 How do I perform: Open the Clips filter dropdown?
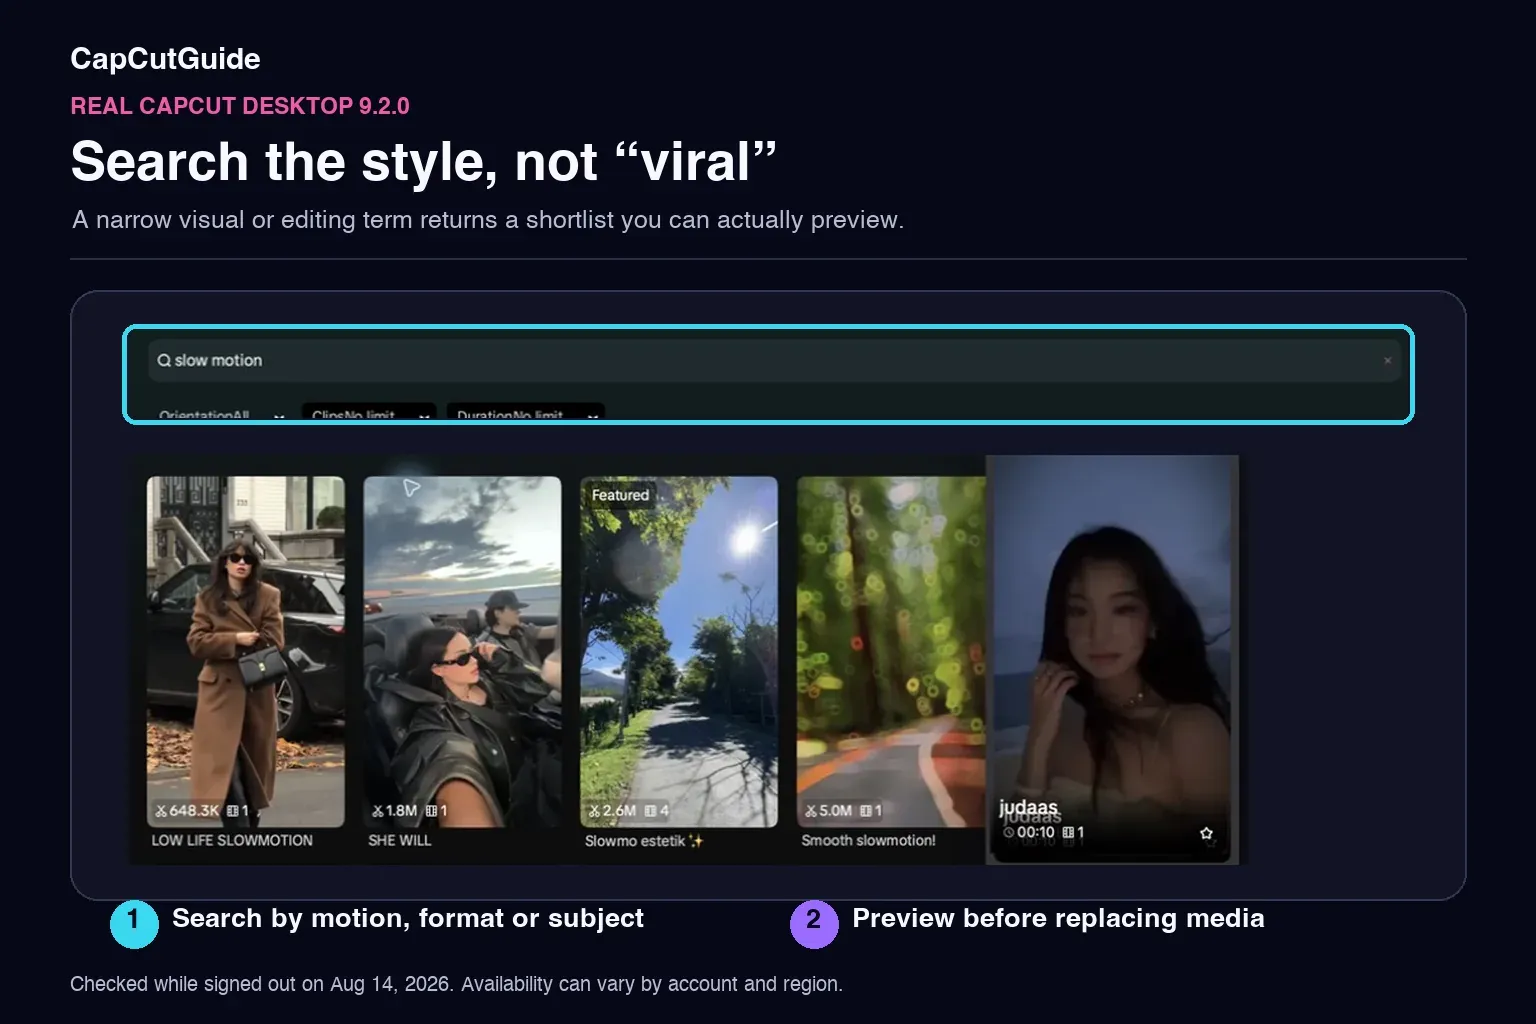pyautogui.click(x=368, y=414)
